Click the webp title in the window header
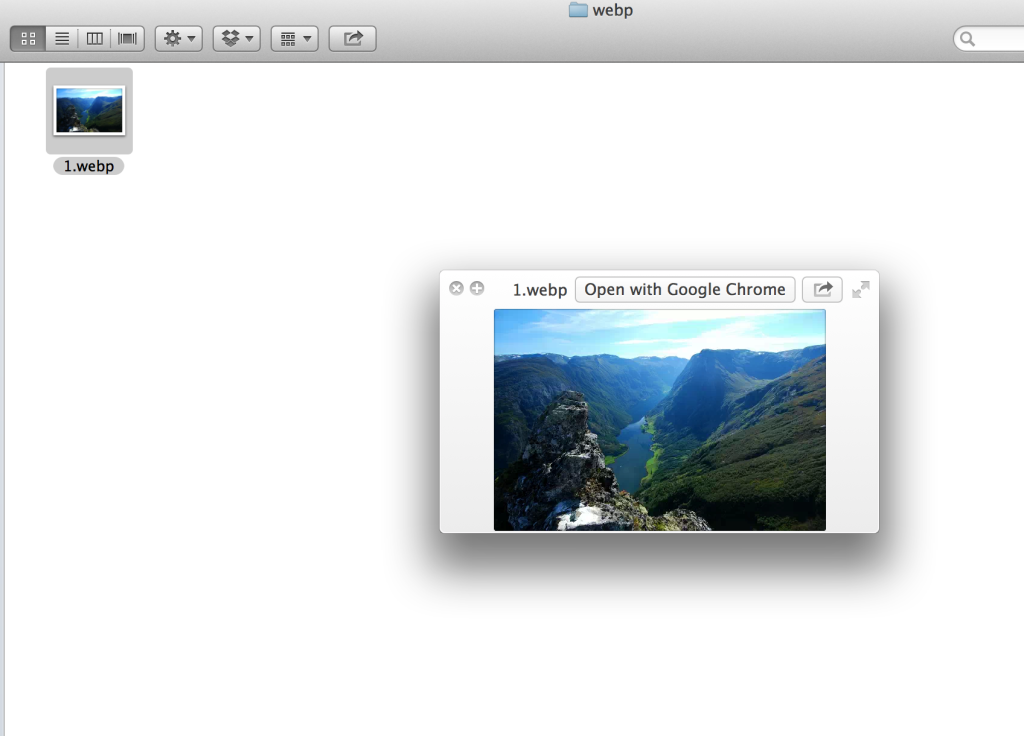 pos(614,10)
